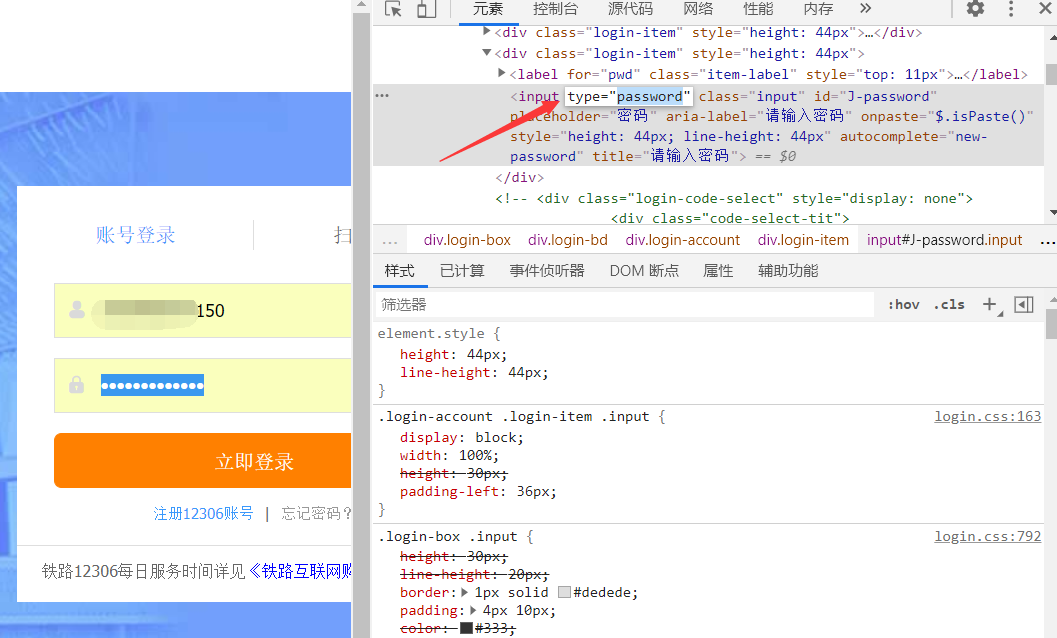This screenshot has height=638, width=1057.
Task: Toggle the .cls element classes panel
Action: (949, 304)
